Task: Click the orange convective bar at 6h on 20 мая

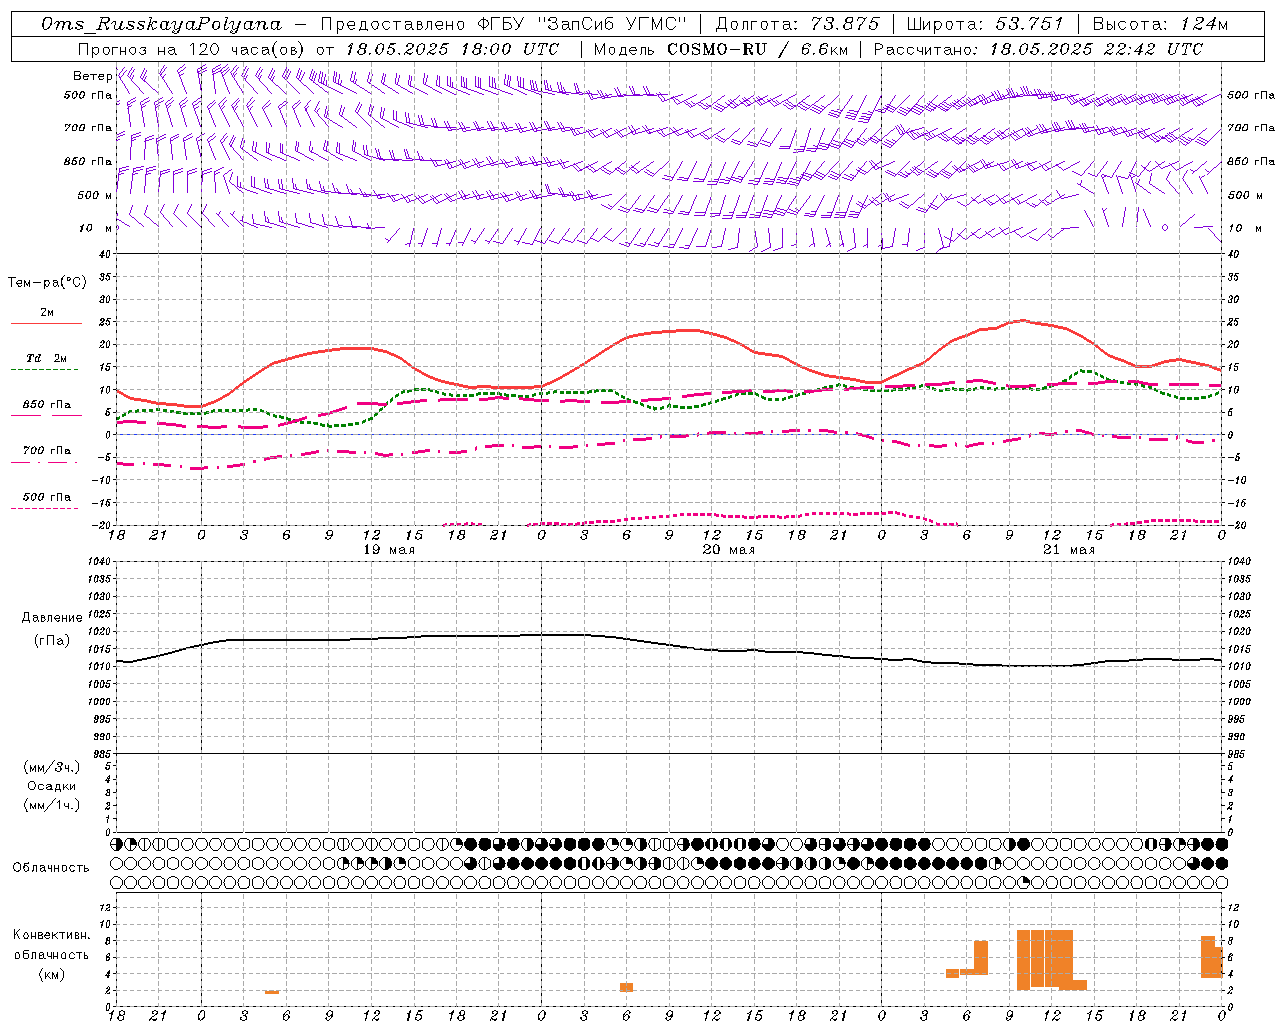Action: pos(626,987)
